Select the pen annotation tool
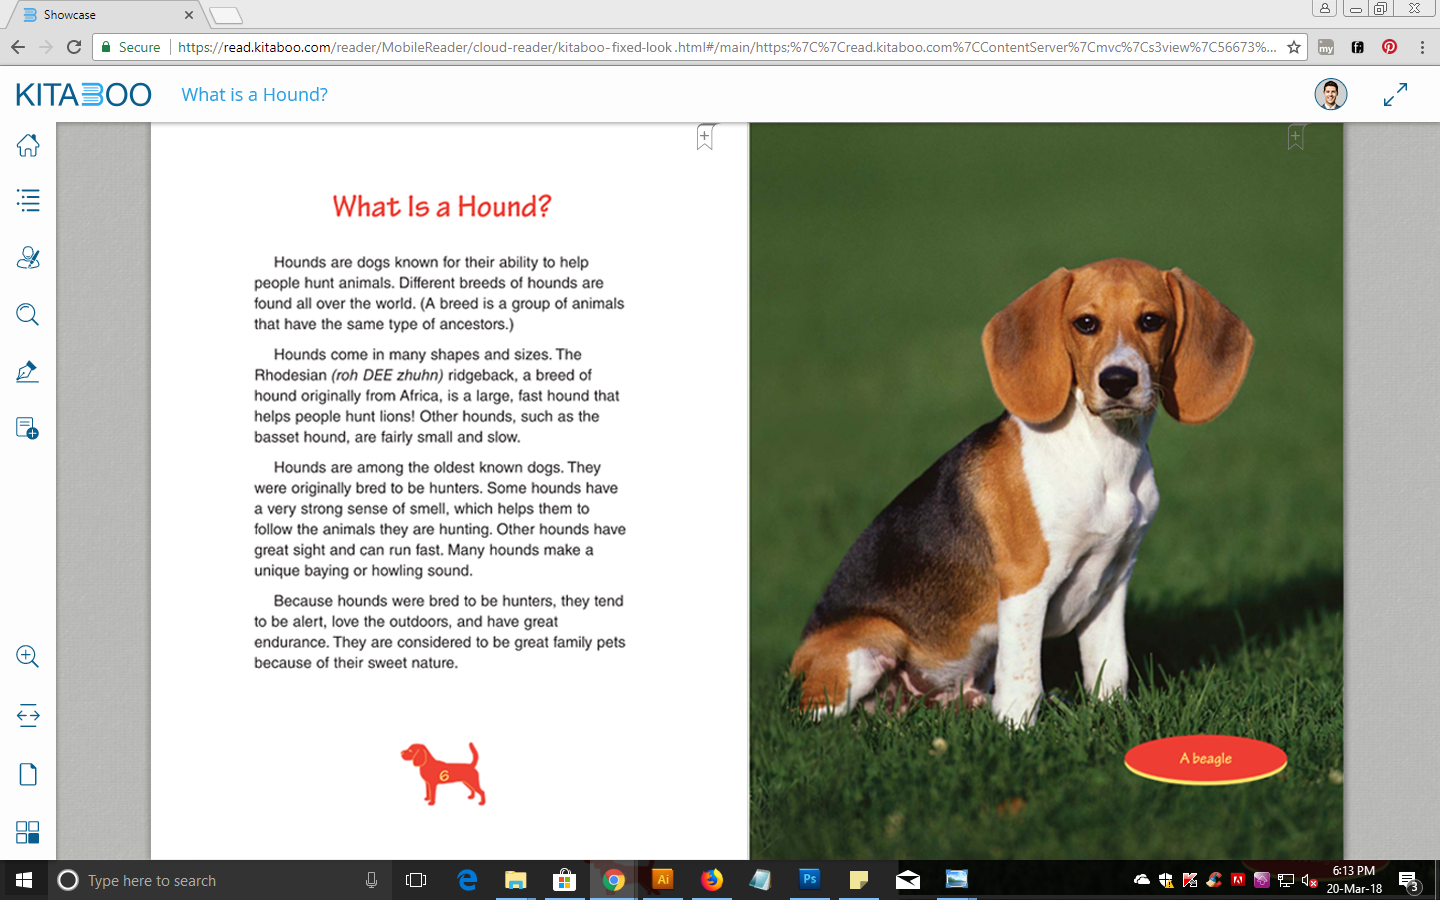The width and height of the screenshot is (1440, 900). pos(28,372)
